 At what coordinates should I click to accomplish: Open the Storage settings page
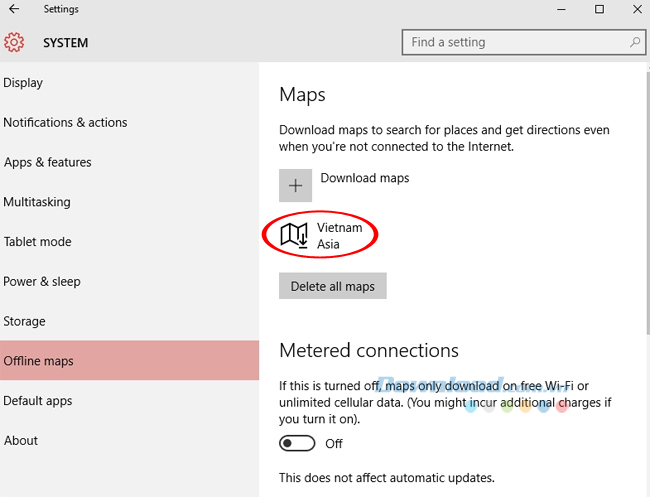[x=24, y=322]
